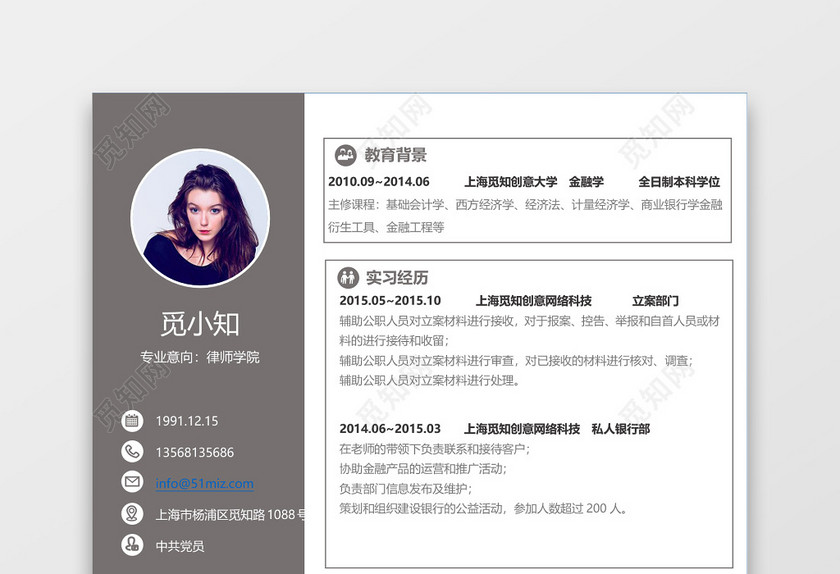Click the line 衍生工具、金融工程等
Screen dimensions: 840x574
click(x=386, y=227)
